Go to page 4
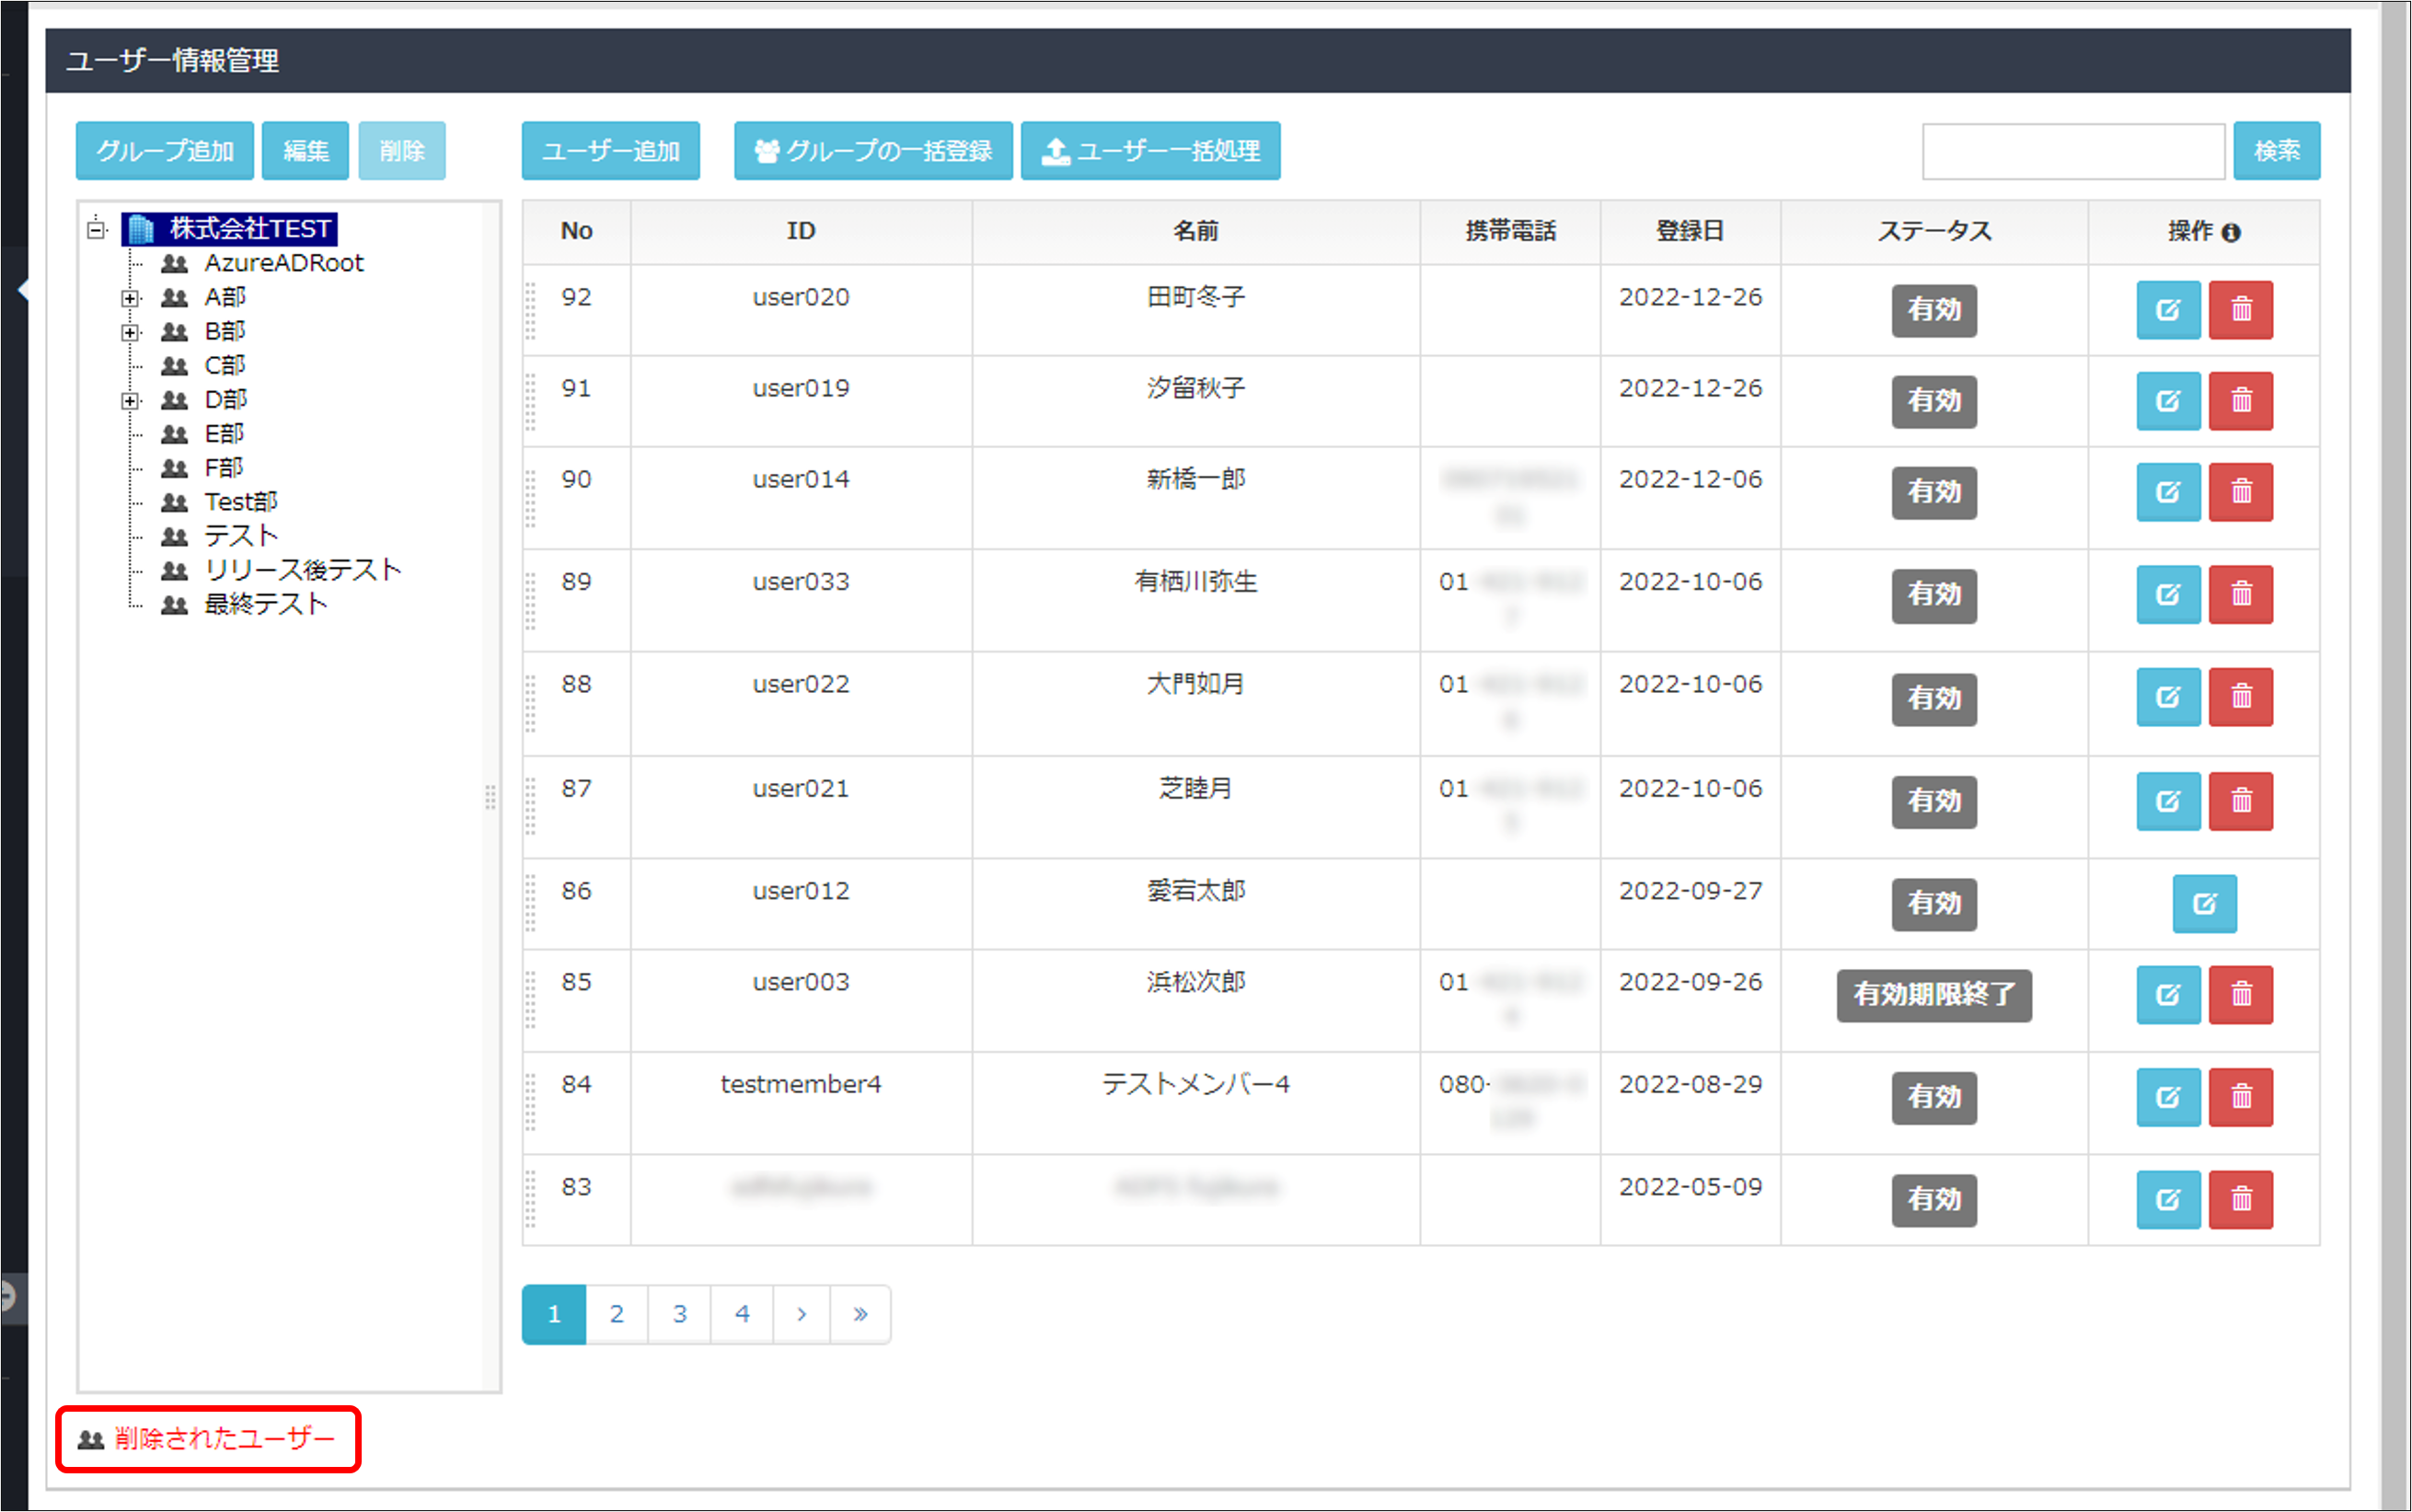 point(742,1314)
